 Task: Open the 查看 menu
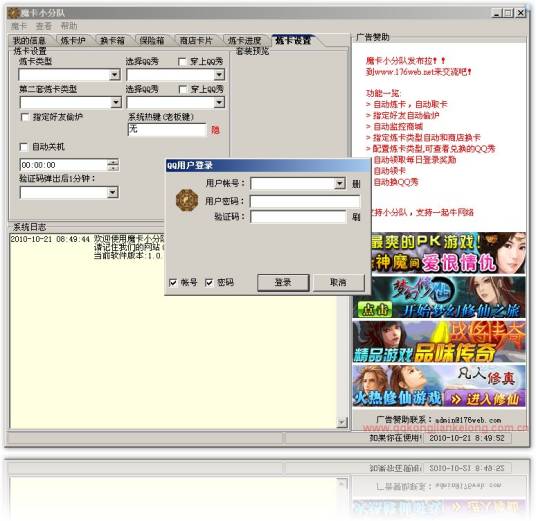(44, 26)
